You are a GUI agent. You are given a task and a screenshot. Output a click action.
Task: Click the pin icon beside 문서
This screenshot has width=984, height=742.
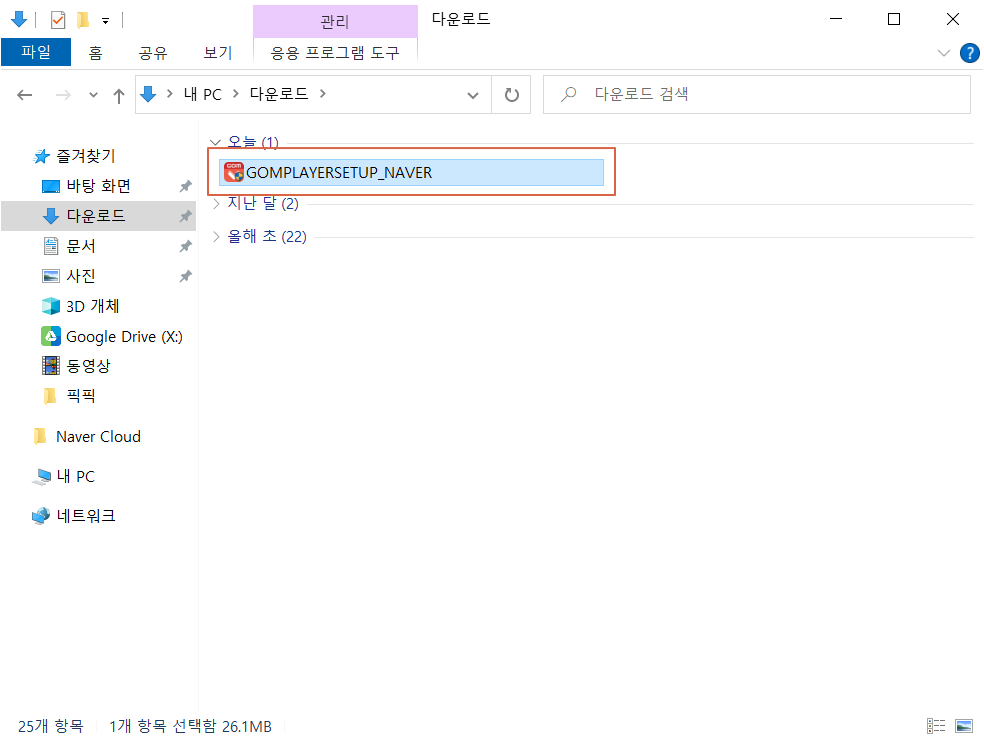pyautogui.click(x=185, y=246)
